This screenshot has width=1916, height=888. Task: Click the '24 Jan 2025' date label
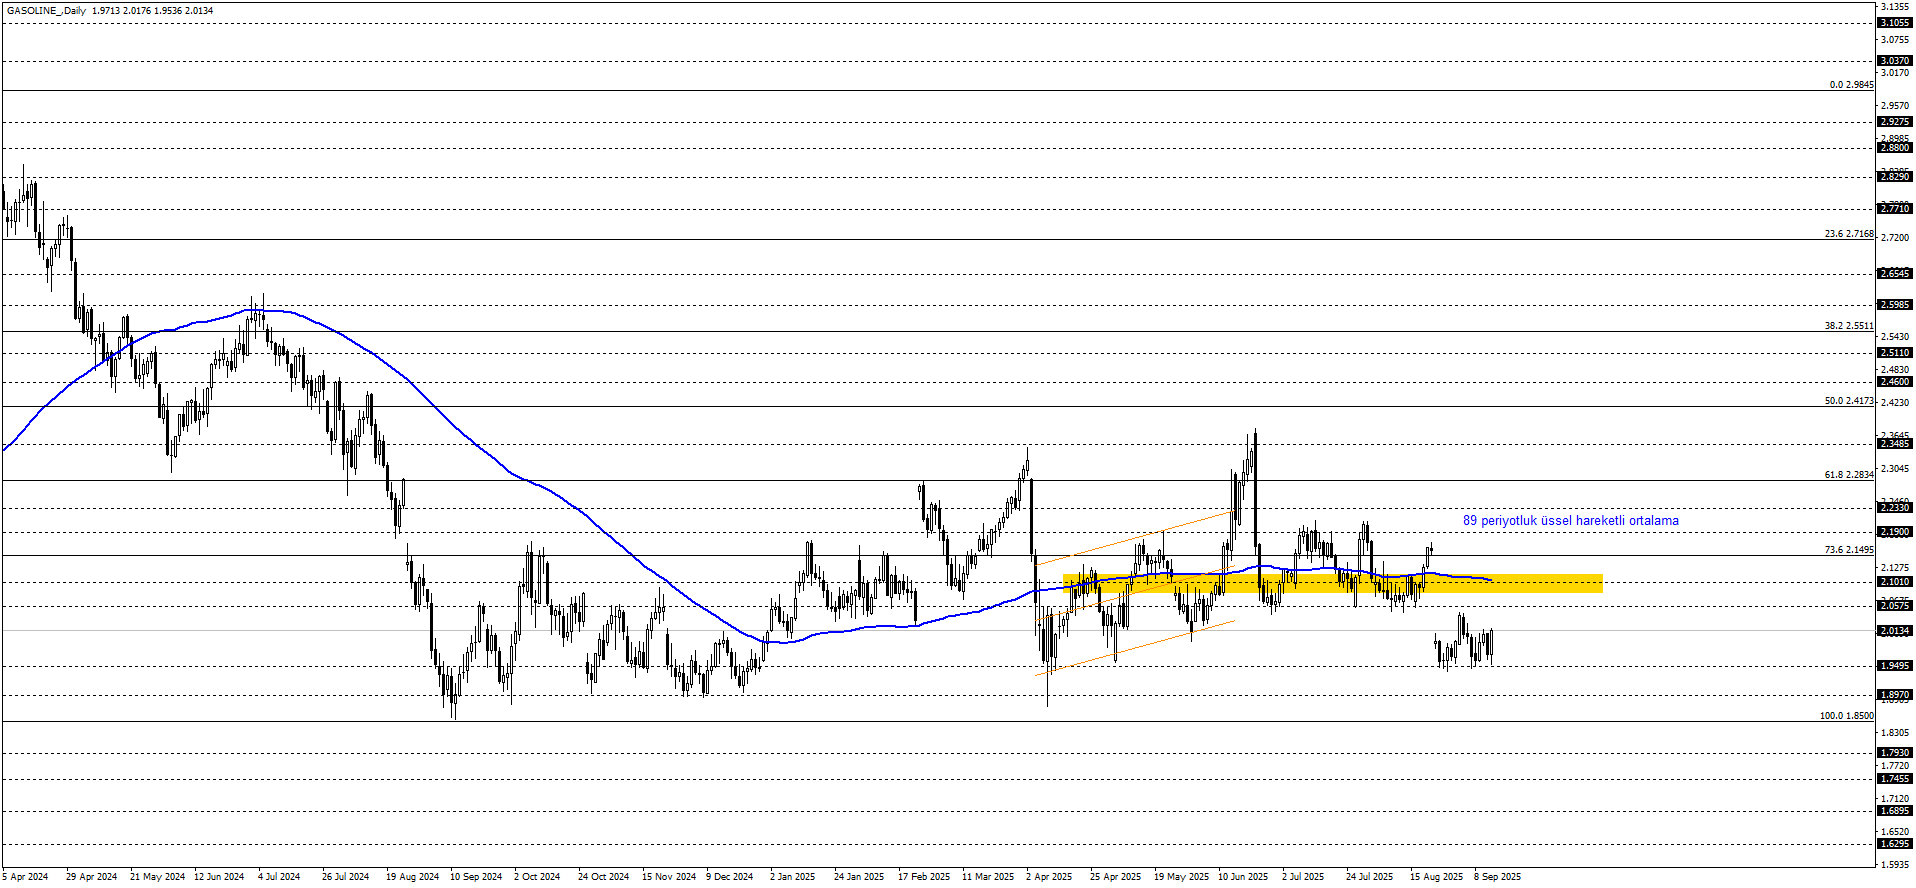(859, 877)
